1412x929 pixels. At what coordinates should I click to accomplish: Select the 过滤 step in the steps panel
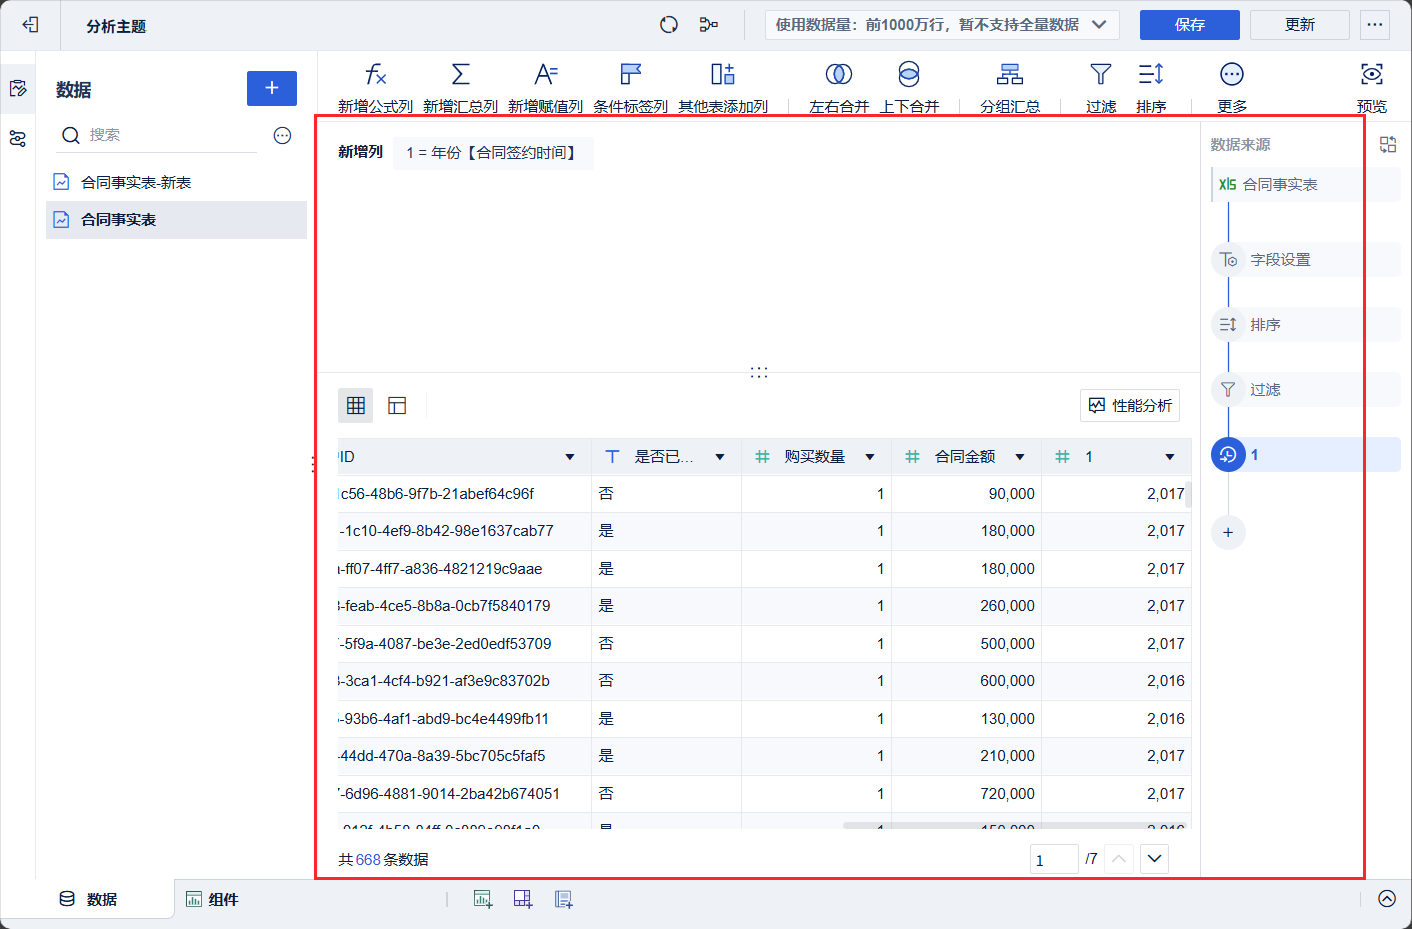coord(1306,390)
